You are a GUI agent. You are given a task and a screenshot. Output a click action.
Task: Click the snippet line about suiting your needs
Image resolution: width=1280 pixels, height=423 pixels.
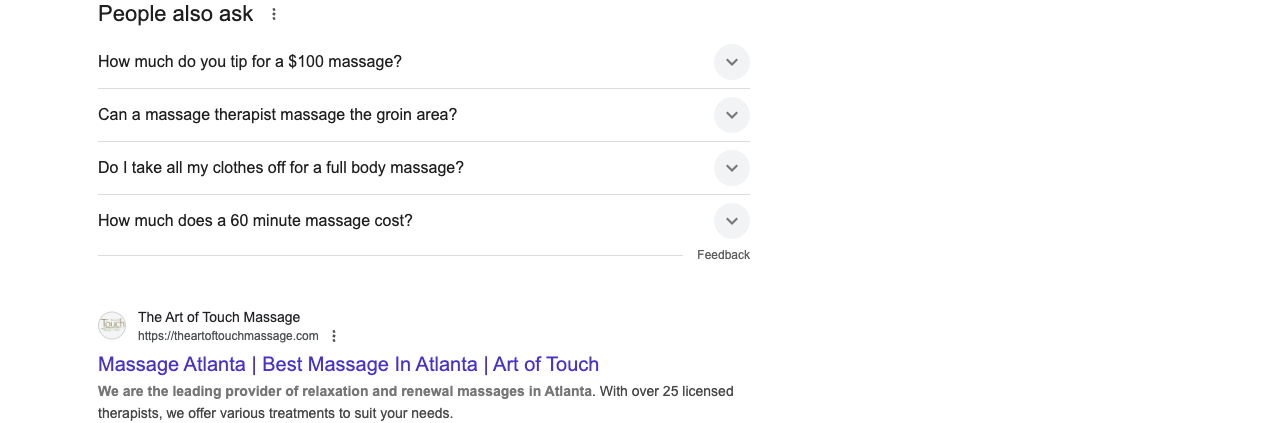click(x=275, y=413)
